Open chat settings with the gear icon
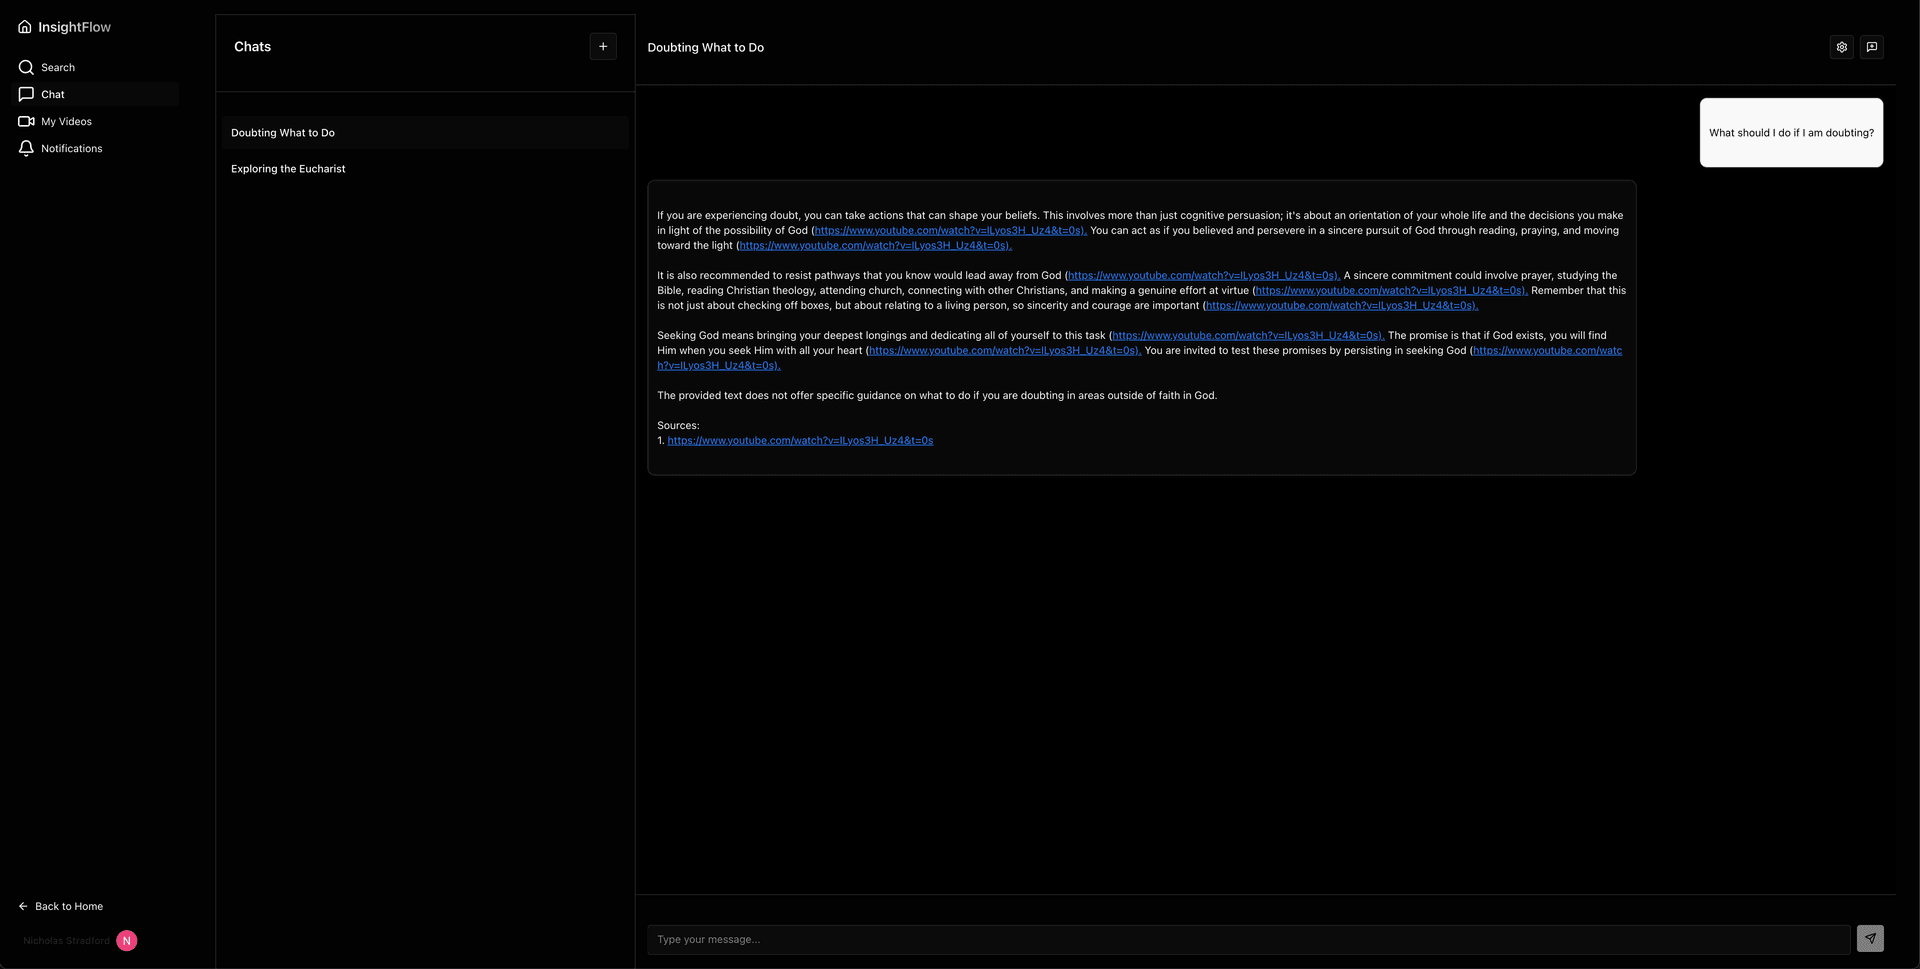 1841,46
